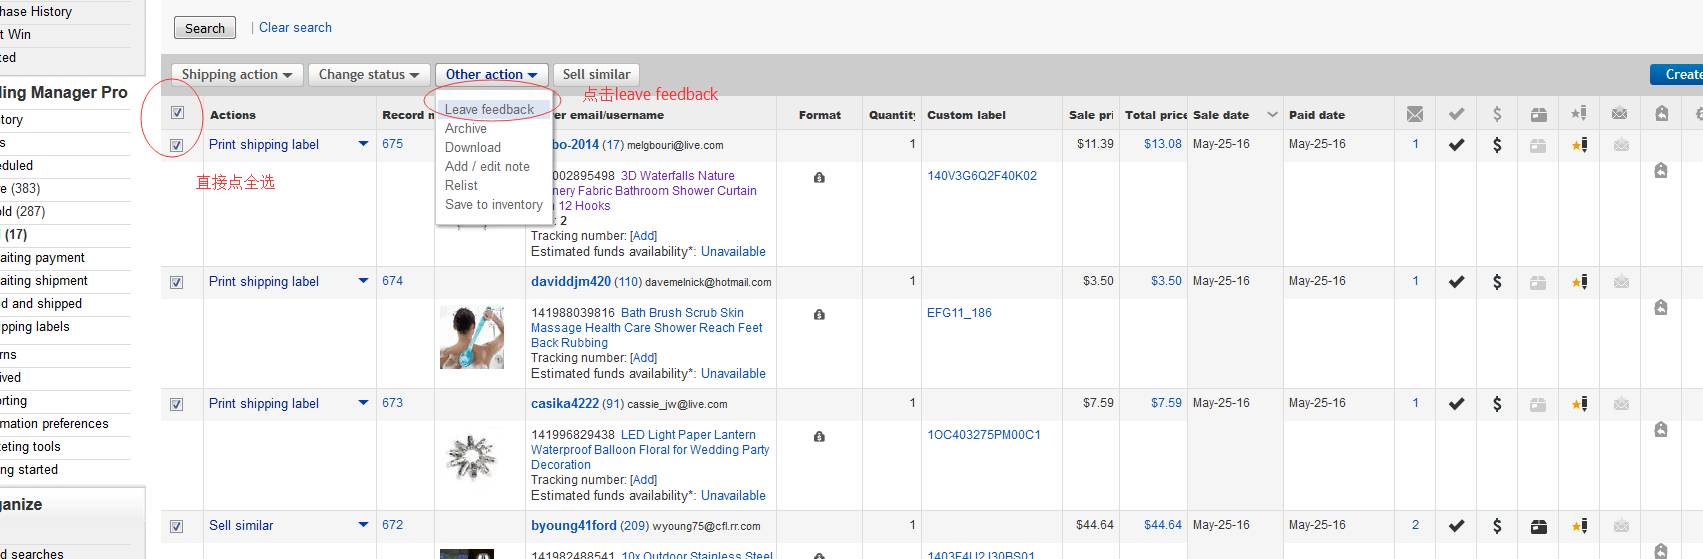
Task: Open buyer casika4222 profile link
Action: (x=565, y=403)
